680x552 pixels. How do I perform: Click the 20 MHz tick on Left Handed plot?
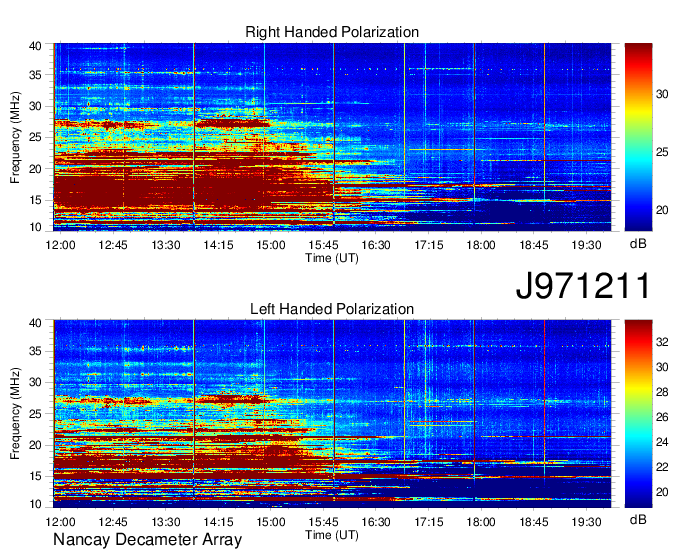pyautogui.click(x=35, y=445)
